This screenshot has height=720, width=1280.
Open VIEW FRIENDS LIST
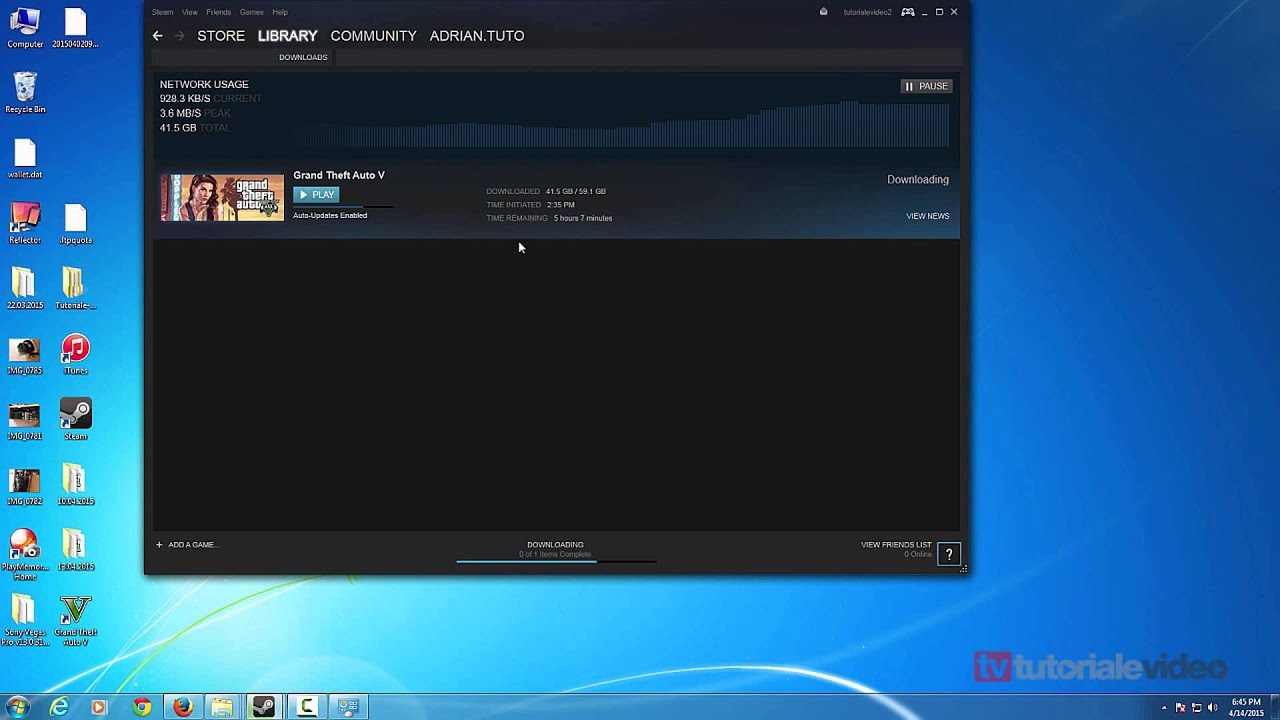pos(896,545)
